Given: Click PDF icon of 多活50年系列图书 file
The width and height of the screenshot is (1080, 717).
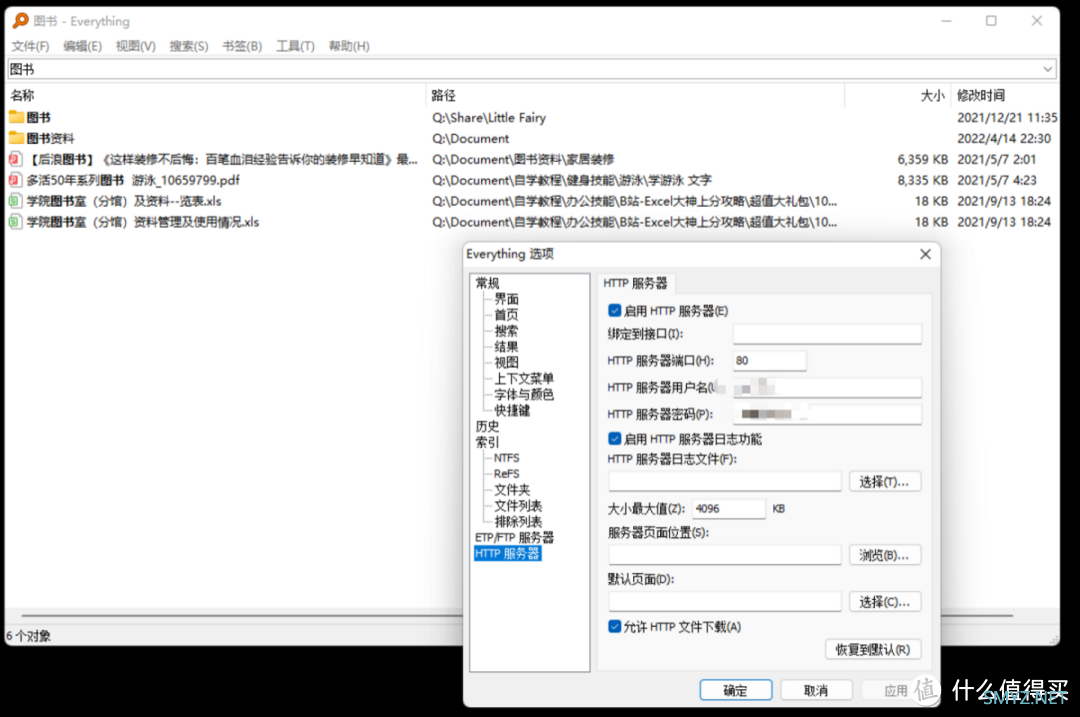Looking at the screenshot, I should click(14, 180).
